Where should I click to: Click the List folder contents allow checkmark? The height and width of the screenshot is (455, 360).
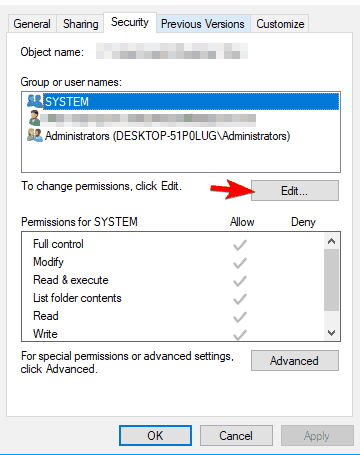pyautogui.click(x=240, y=299)
